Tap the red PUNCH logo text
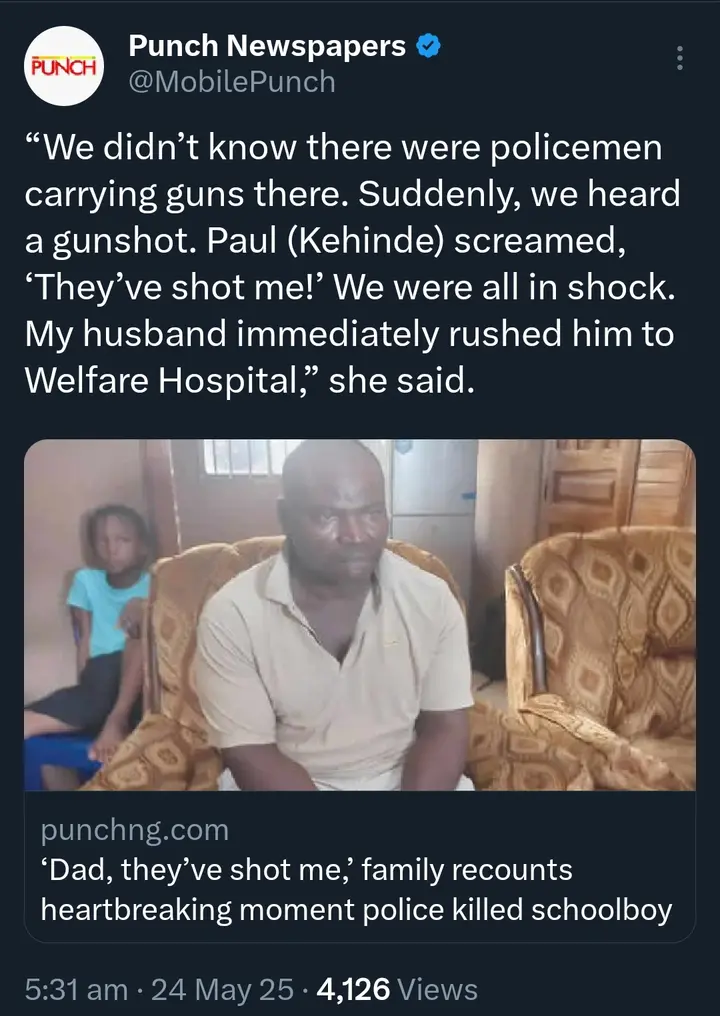 [x=64, y=67]
